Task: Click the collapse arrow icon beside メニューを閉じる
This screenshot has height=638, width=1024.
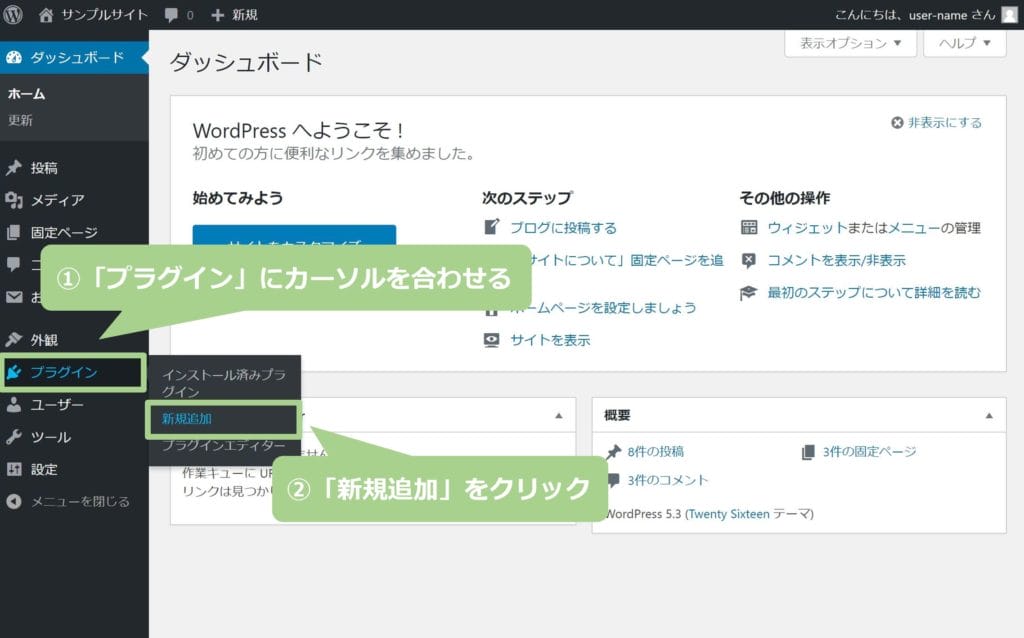Action: click(14, 502)
